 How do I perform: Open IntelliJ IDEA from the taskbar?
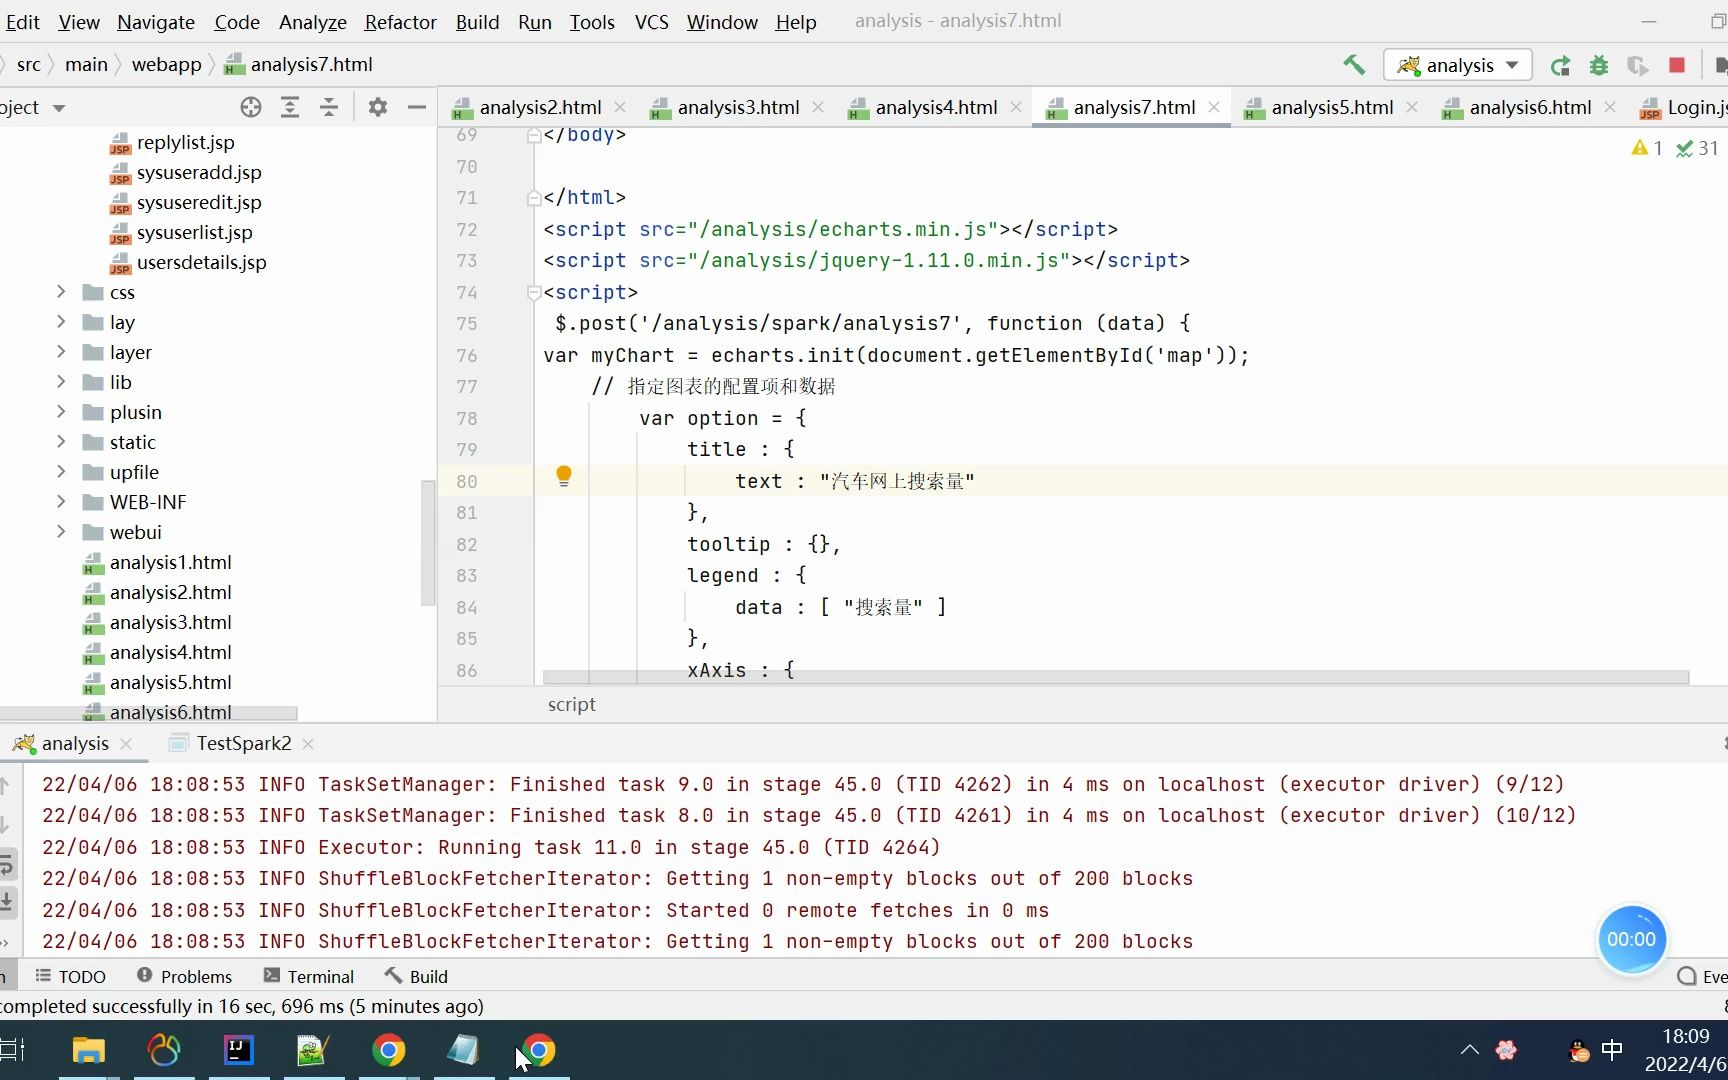click(x=238, y=1050)
